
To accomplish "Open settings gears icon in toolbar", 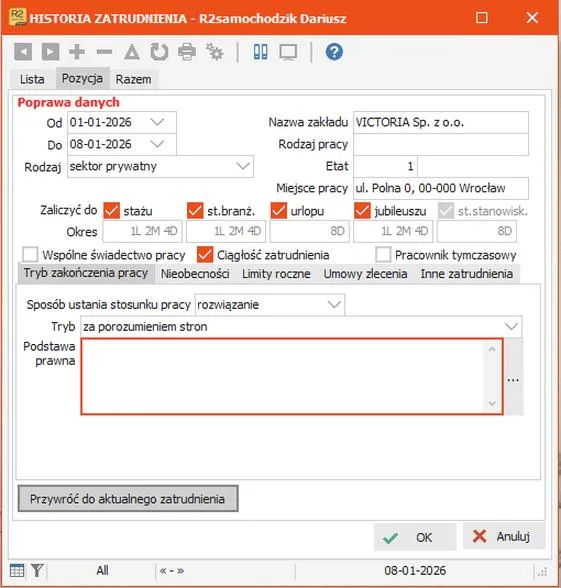I will tap(214, 52).
